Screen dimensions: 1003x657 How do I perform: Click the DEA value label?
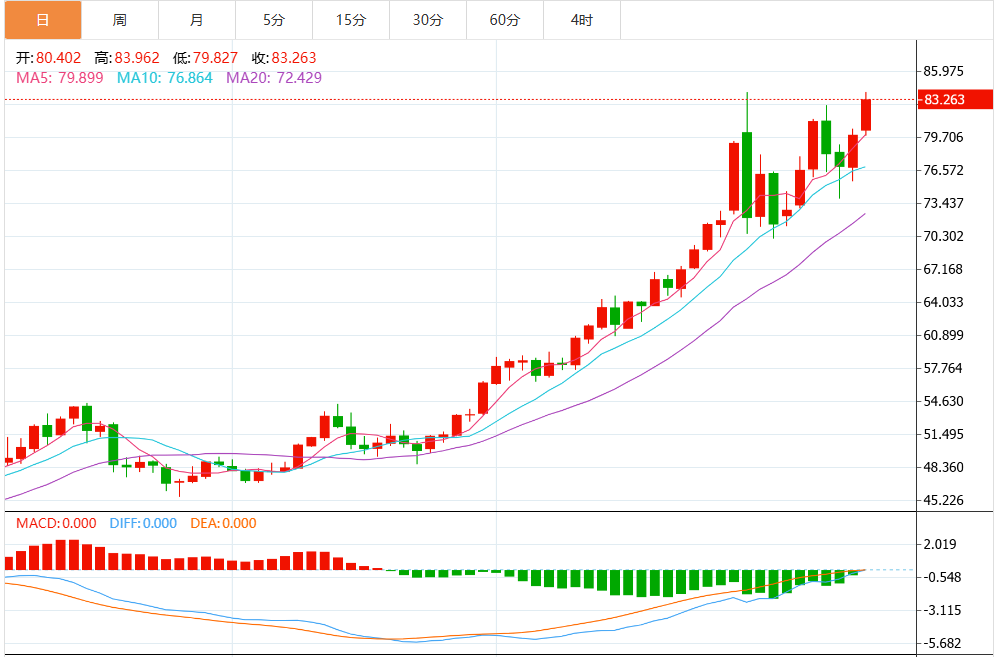223,523
